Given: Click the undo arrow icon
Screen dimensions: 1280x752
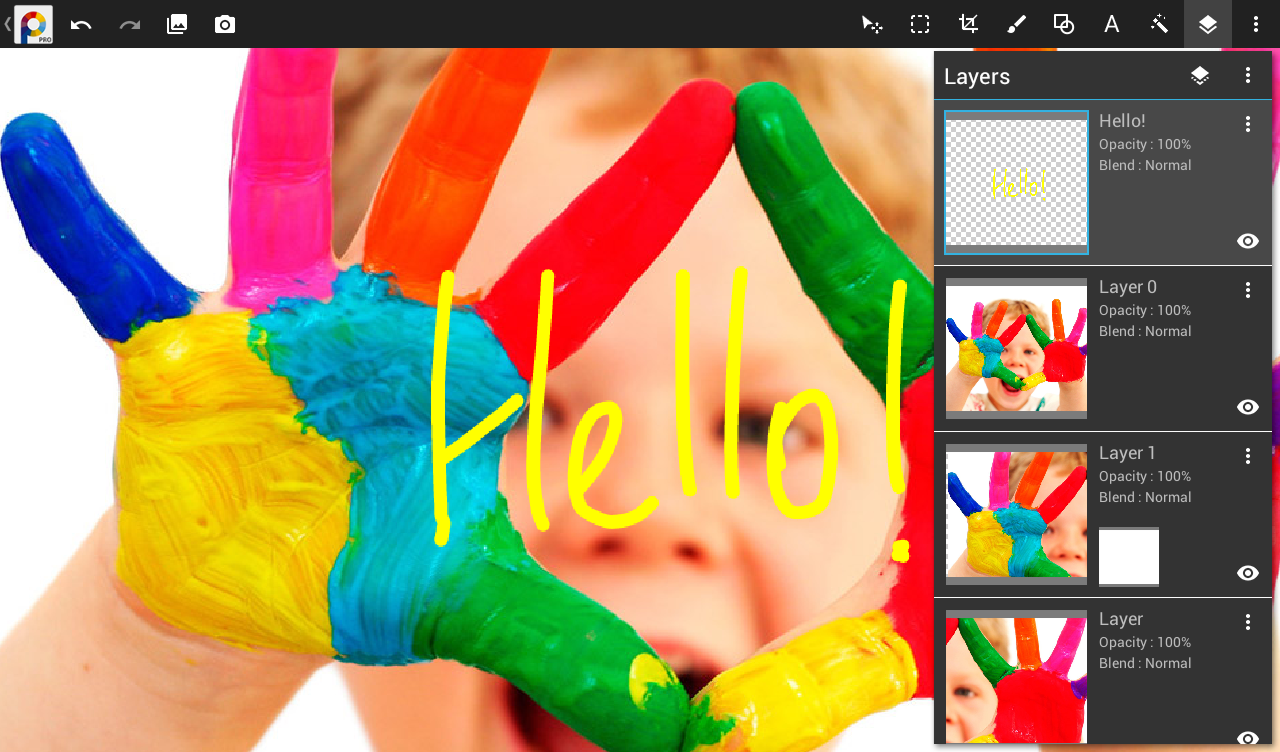Looking at the screenshot, I should point(81,24).
